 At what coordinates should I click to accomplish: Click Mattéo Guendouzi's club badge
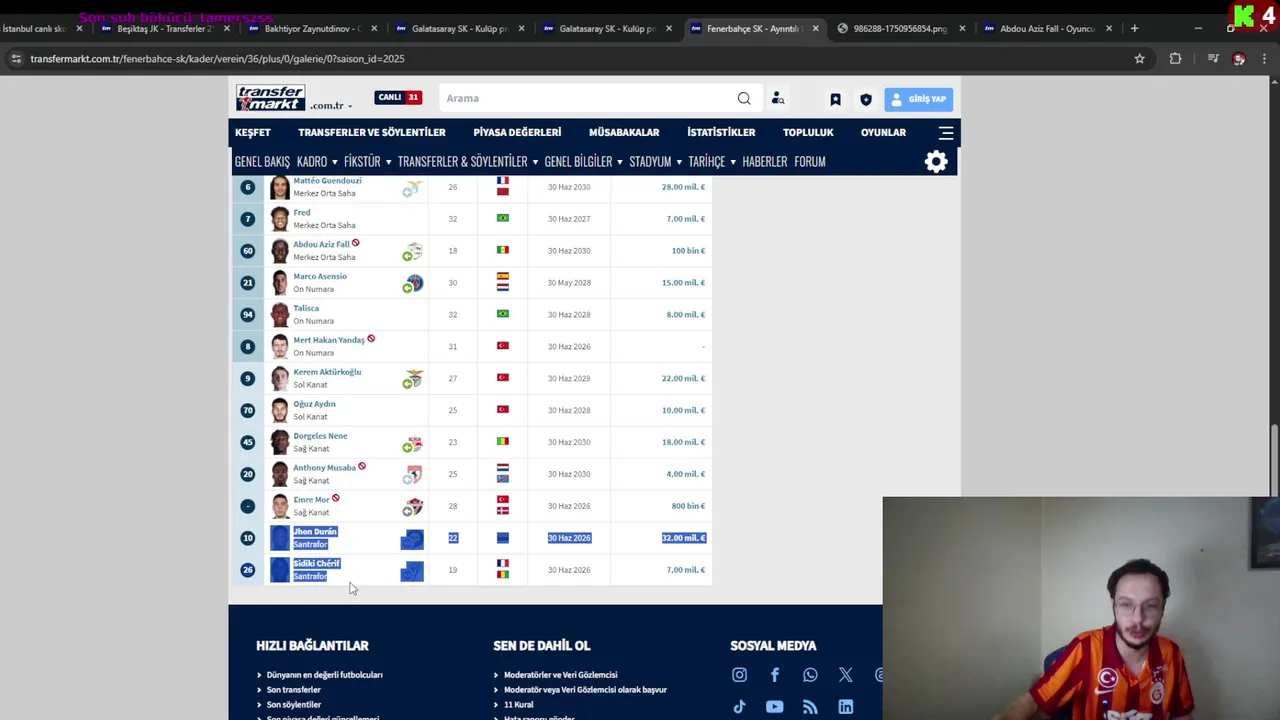pos(412,188)
